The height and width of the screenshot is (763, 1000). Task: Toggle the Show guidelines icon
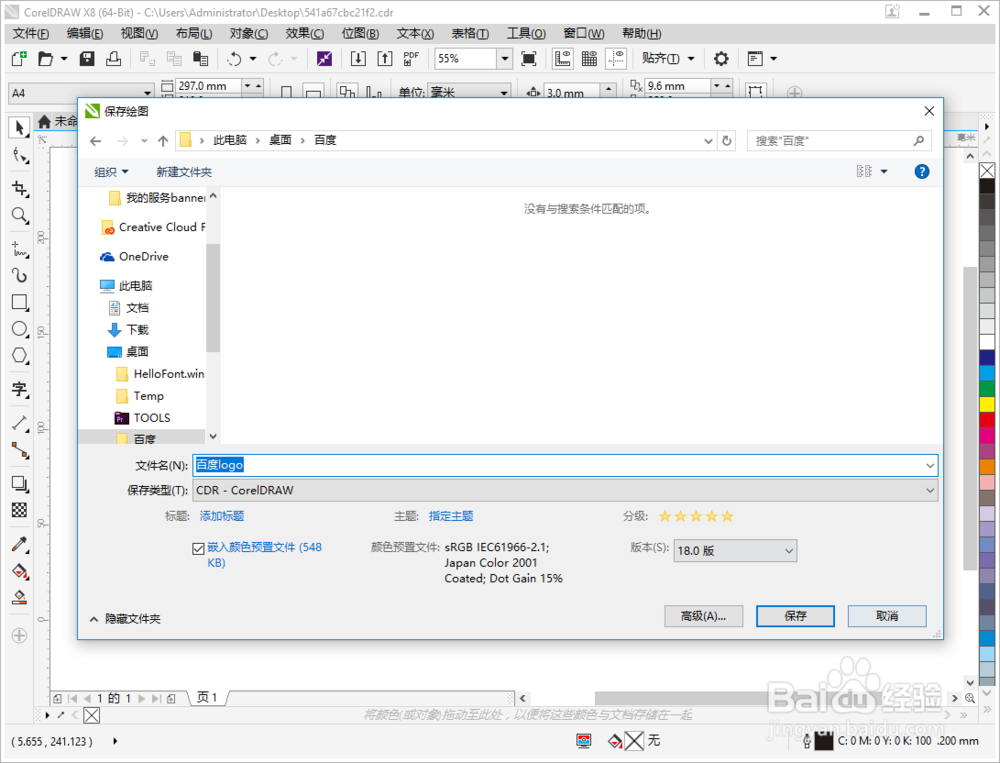(616, 59)
